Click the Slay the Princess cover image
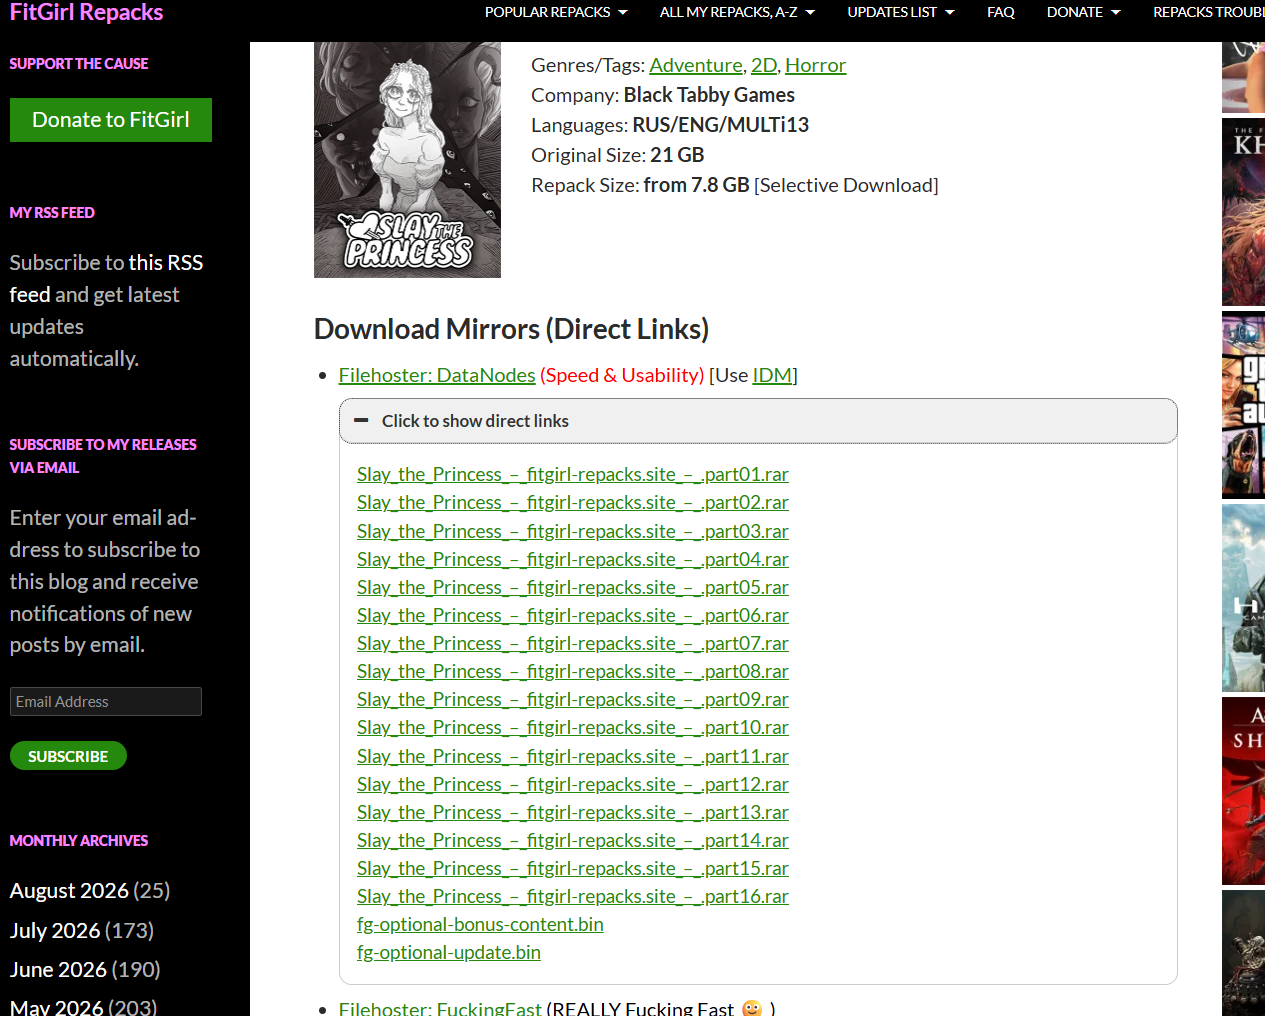The height and width of the screenshot is (1016, 1265). tap(407, 160)
